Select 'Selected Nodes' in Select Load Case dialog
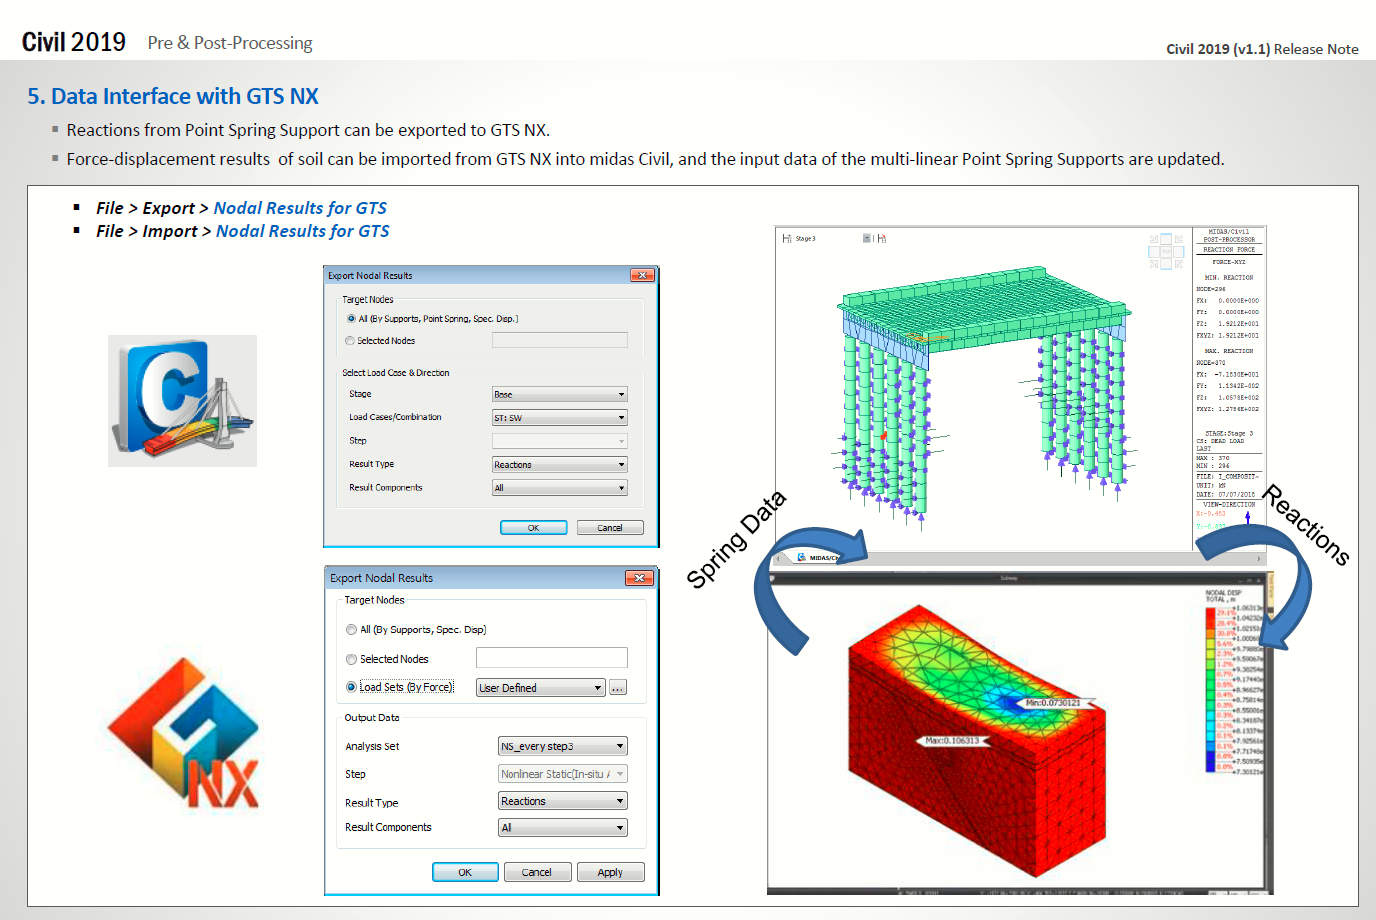Screen dimensions: 1376x920 coord(350,341)
